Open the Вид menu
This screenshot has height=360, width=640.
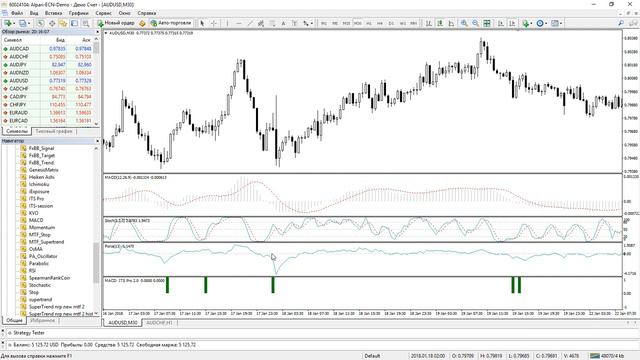click(x=34, y=13)
